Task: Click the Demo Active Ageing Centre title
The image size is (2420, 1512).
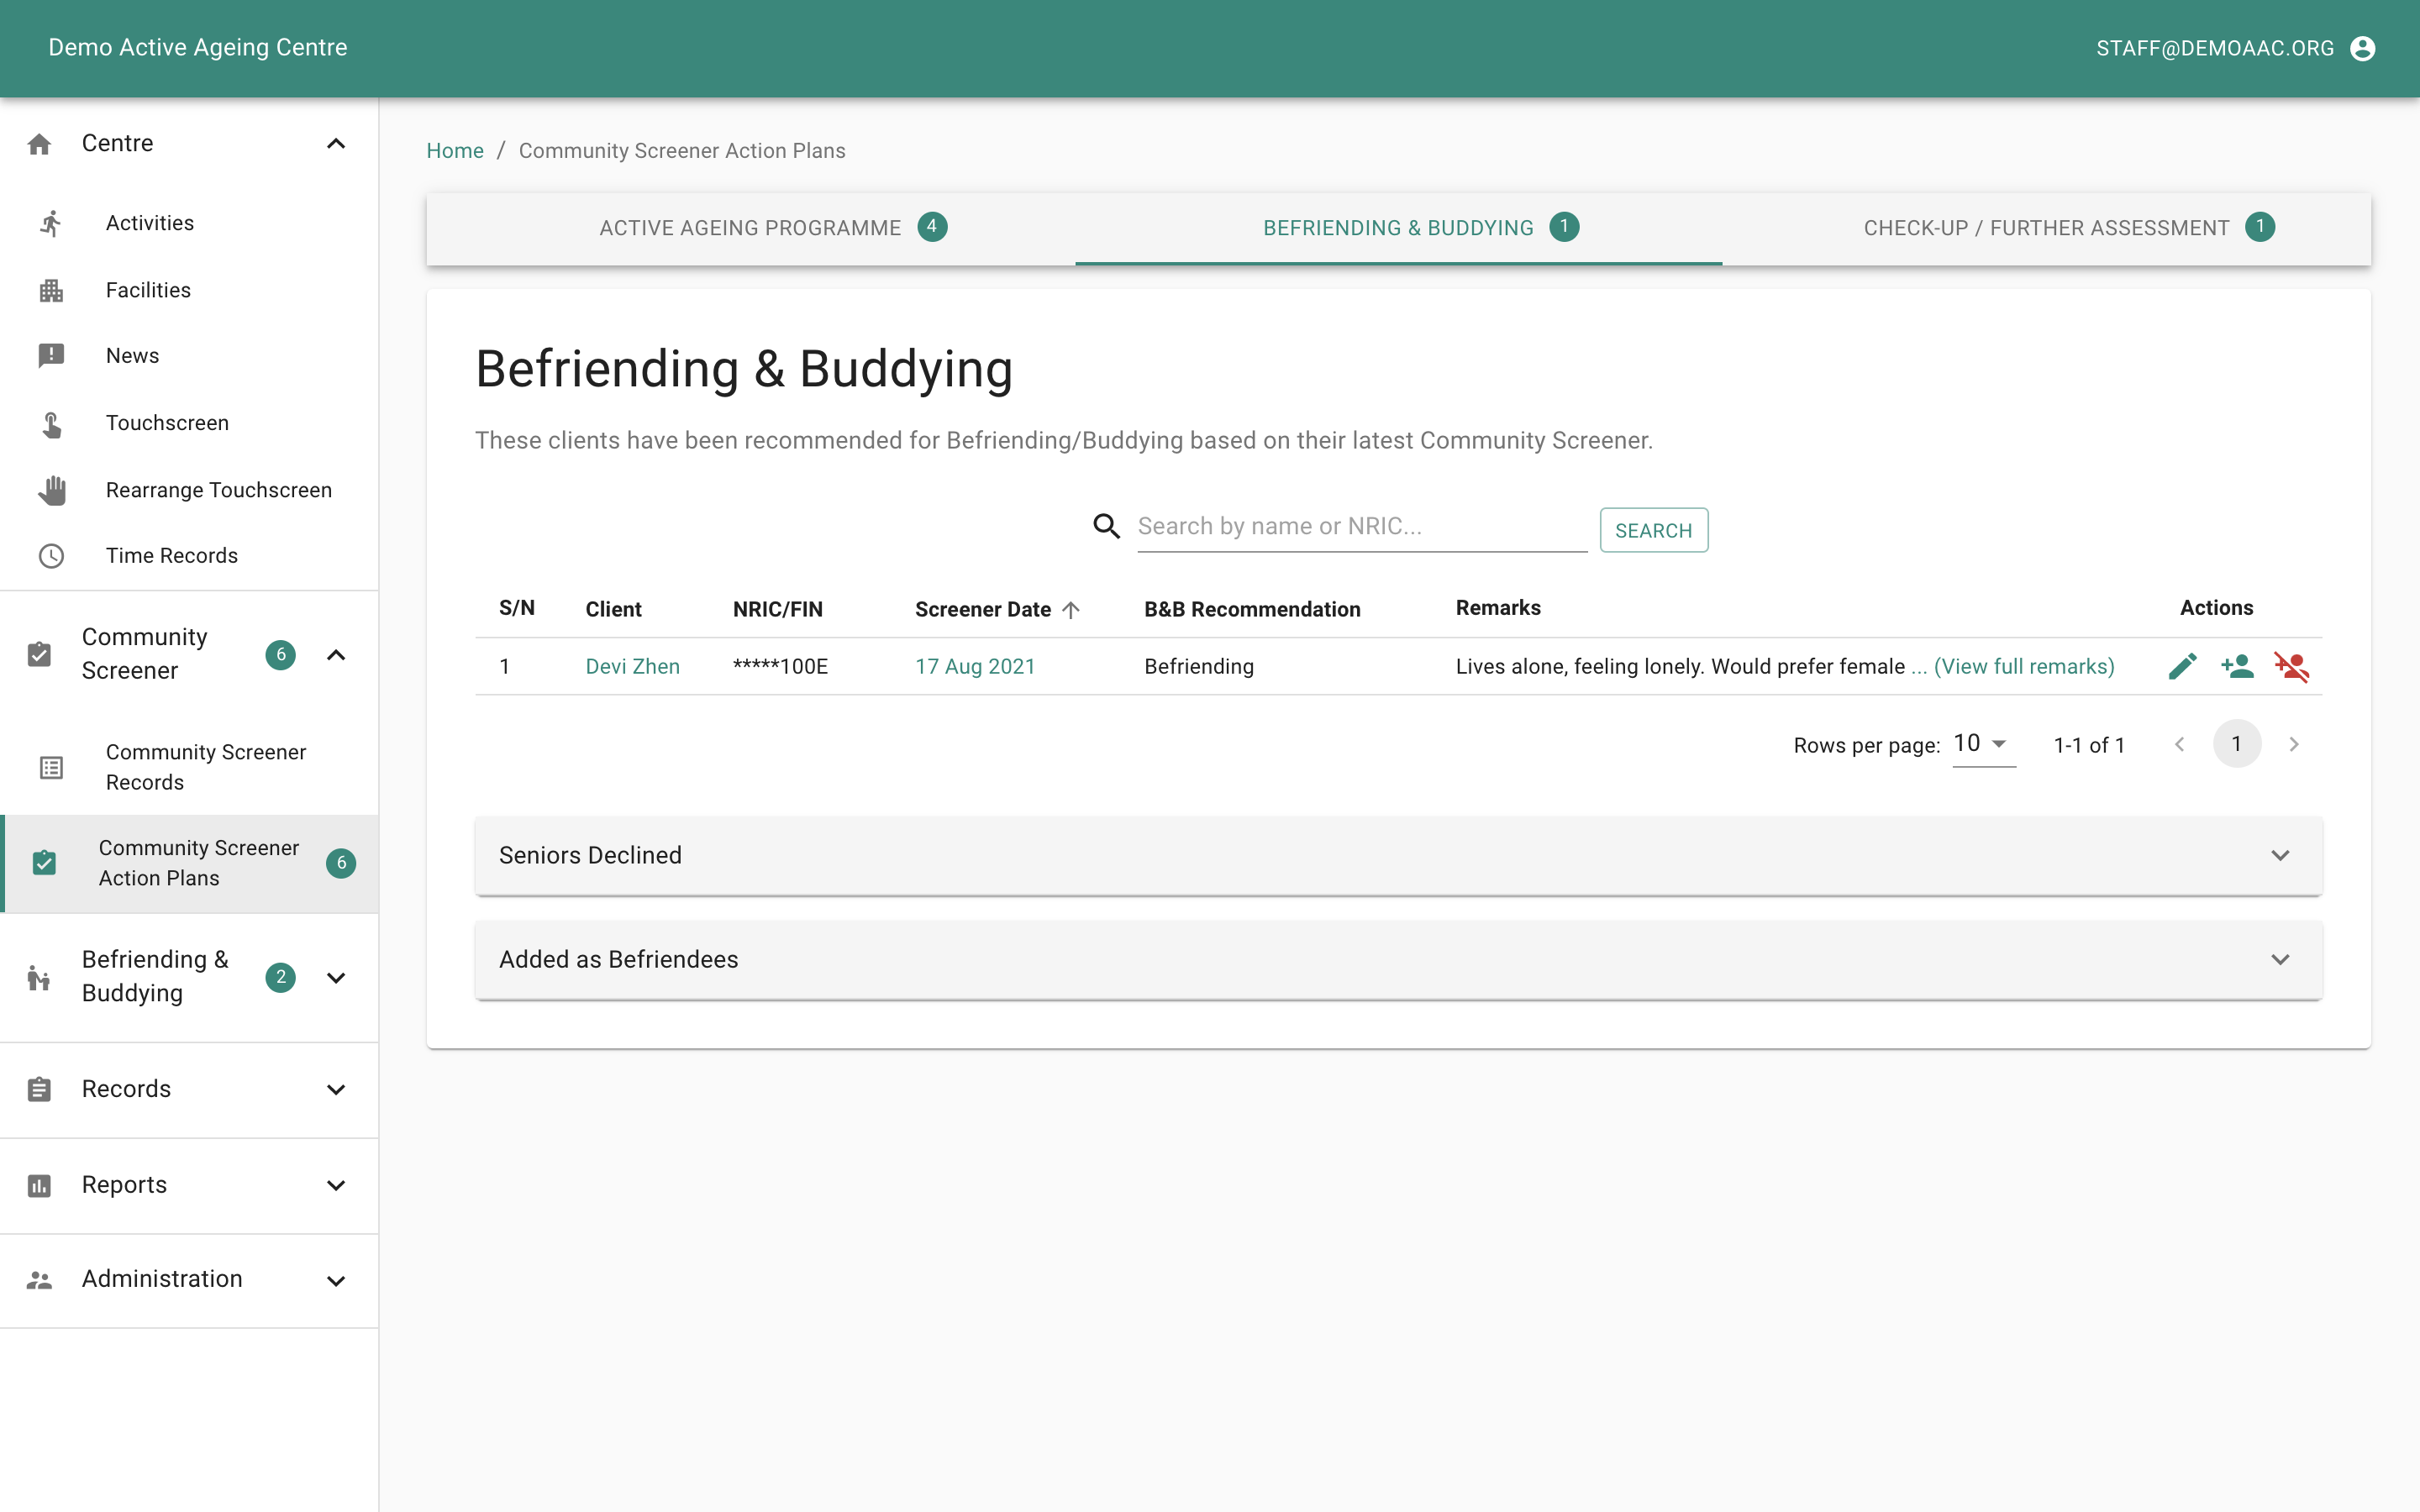Action: pos(198,48)
